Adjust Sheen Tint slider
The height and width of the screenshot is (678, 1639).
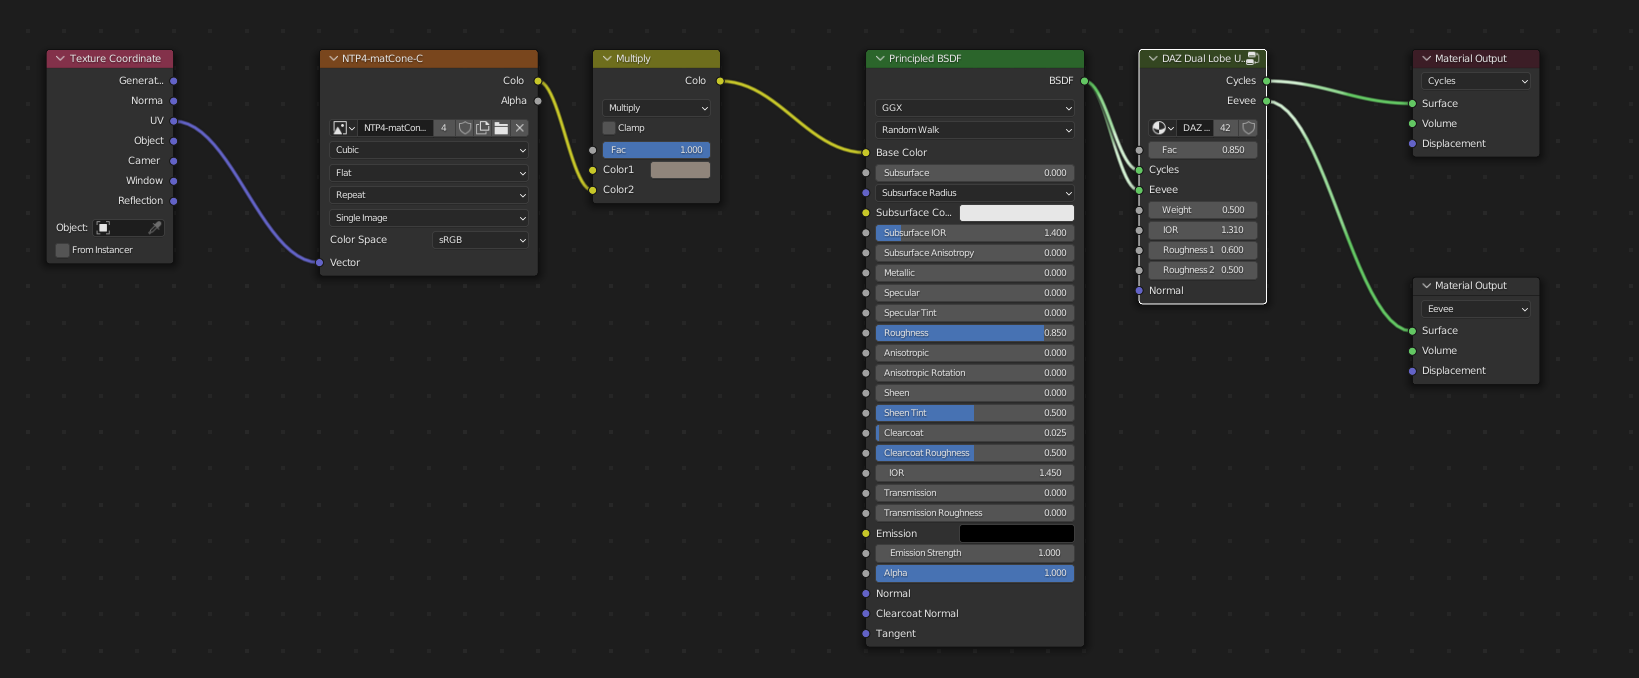click(975, 413)
